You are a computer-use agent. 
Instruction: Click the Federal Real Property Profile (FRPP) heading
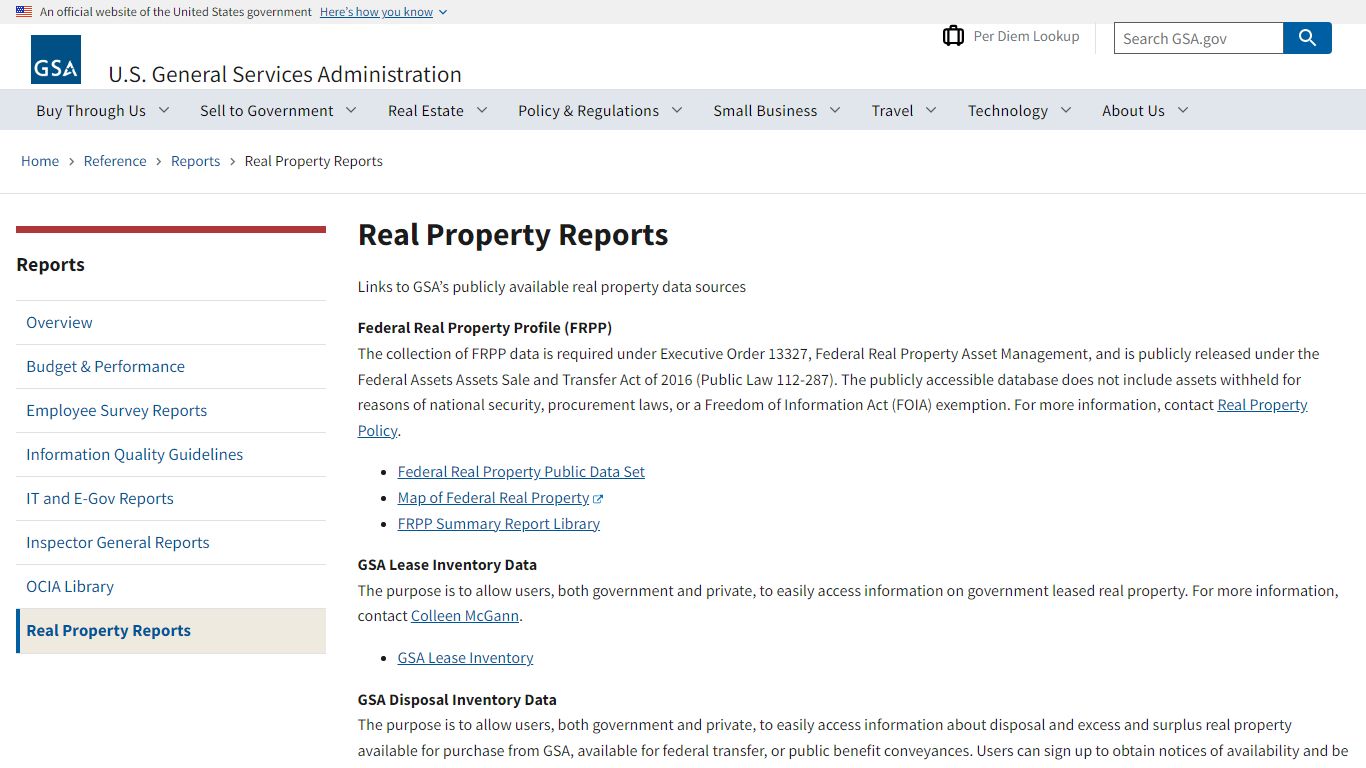coord(485,328)
